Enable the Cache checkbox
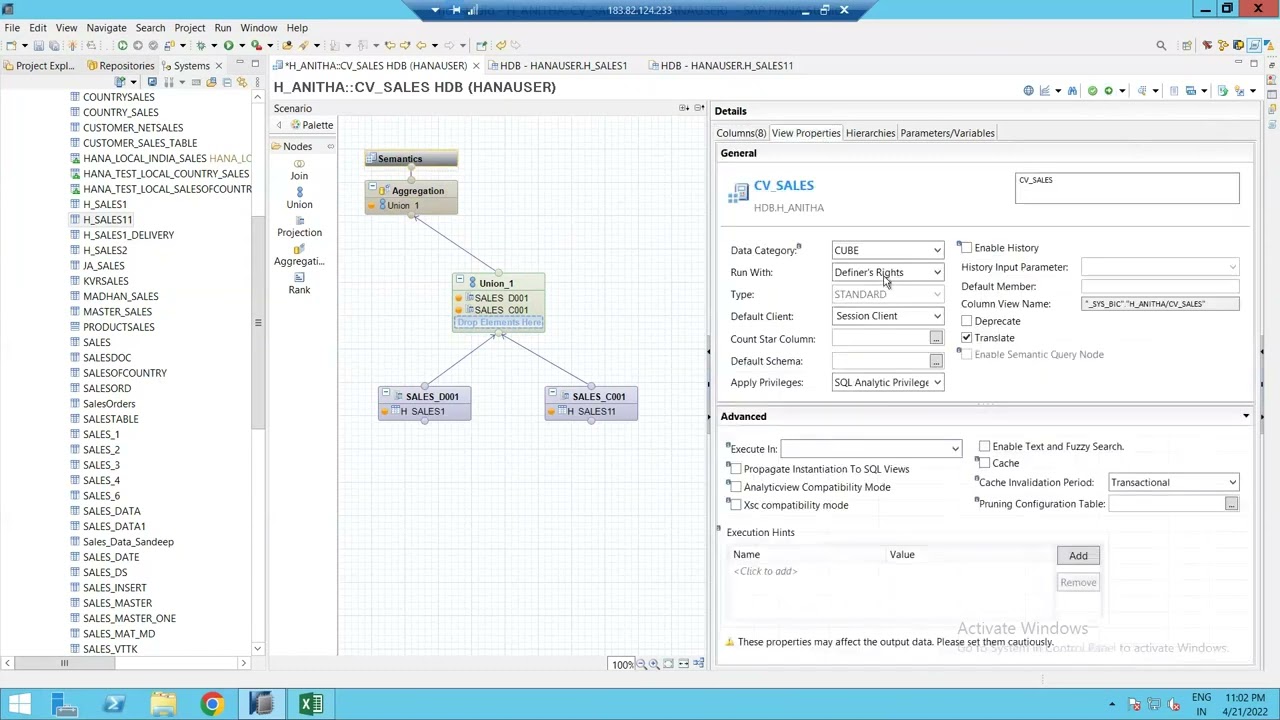This screenshot has width=1280, height=720. click(x=984, y=464)
